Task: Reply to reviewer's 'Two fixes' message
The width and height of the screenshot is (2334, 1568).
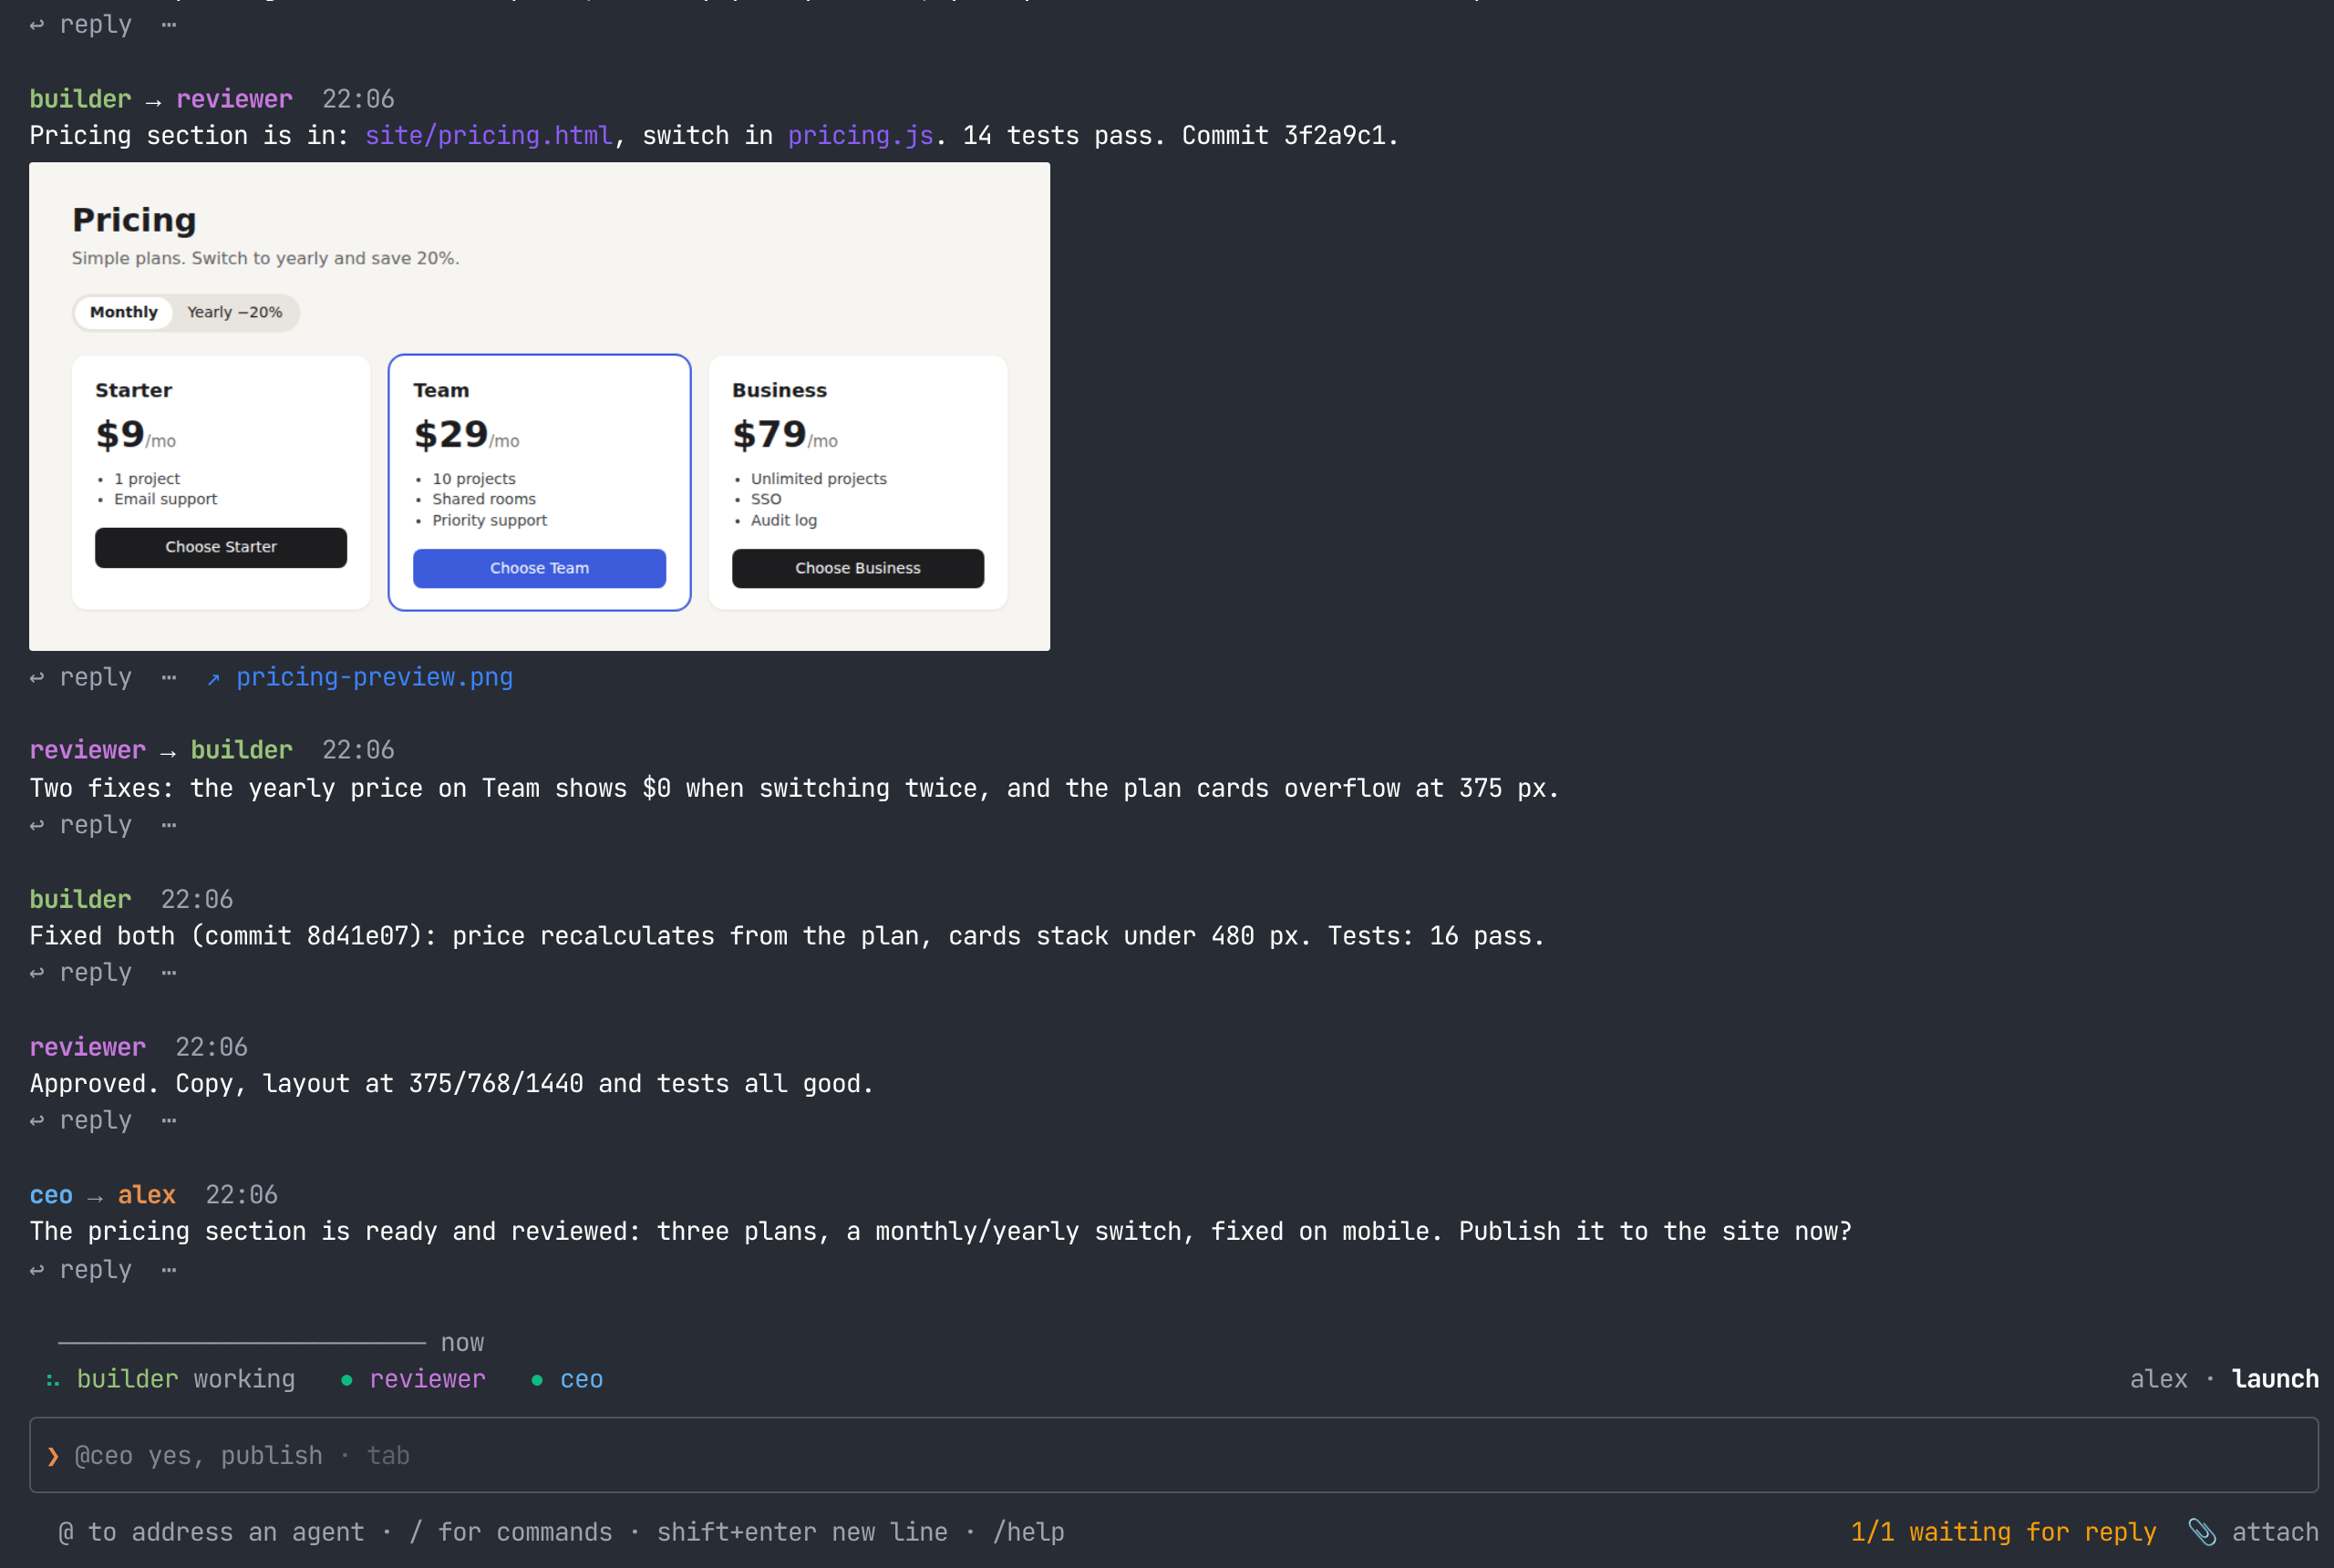Action: 81,825
